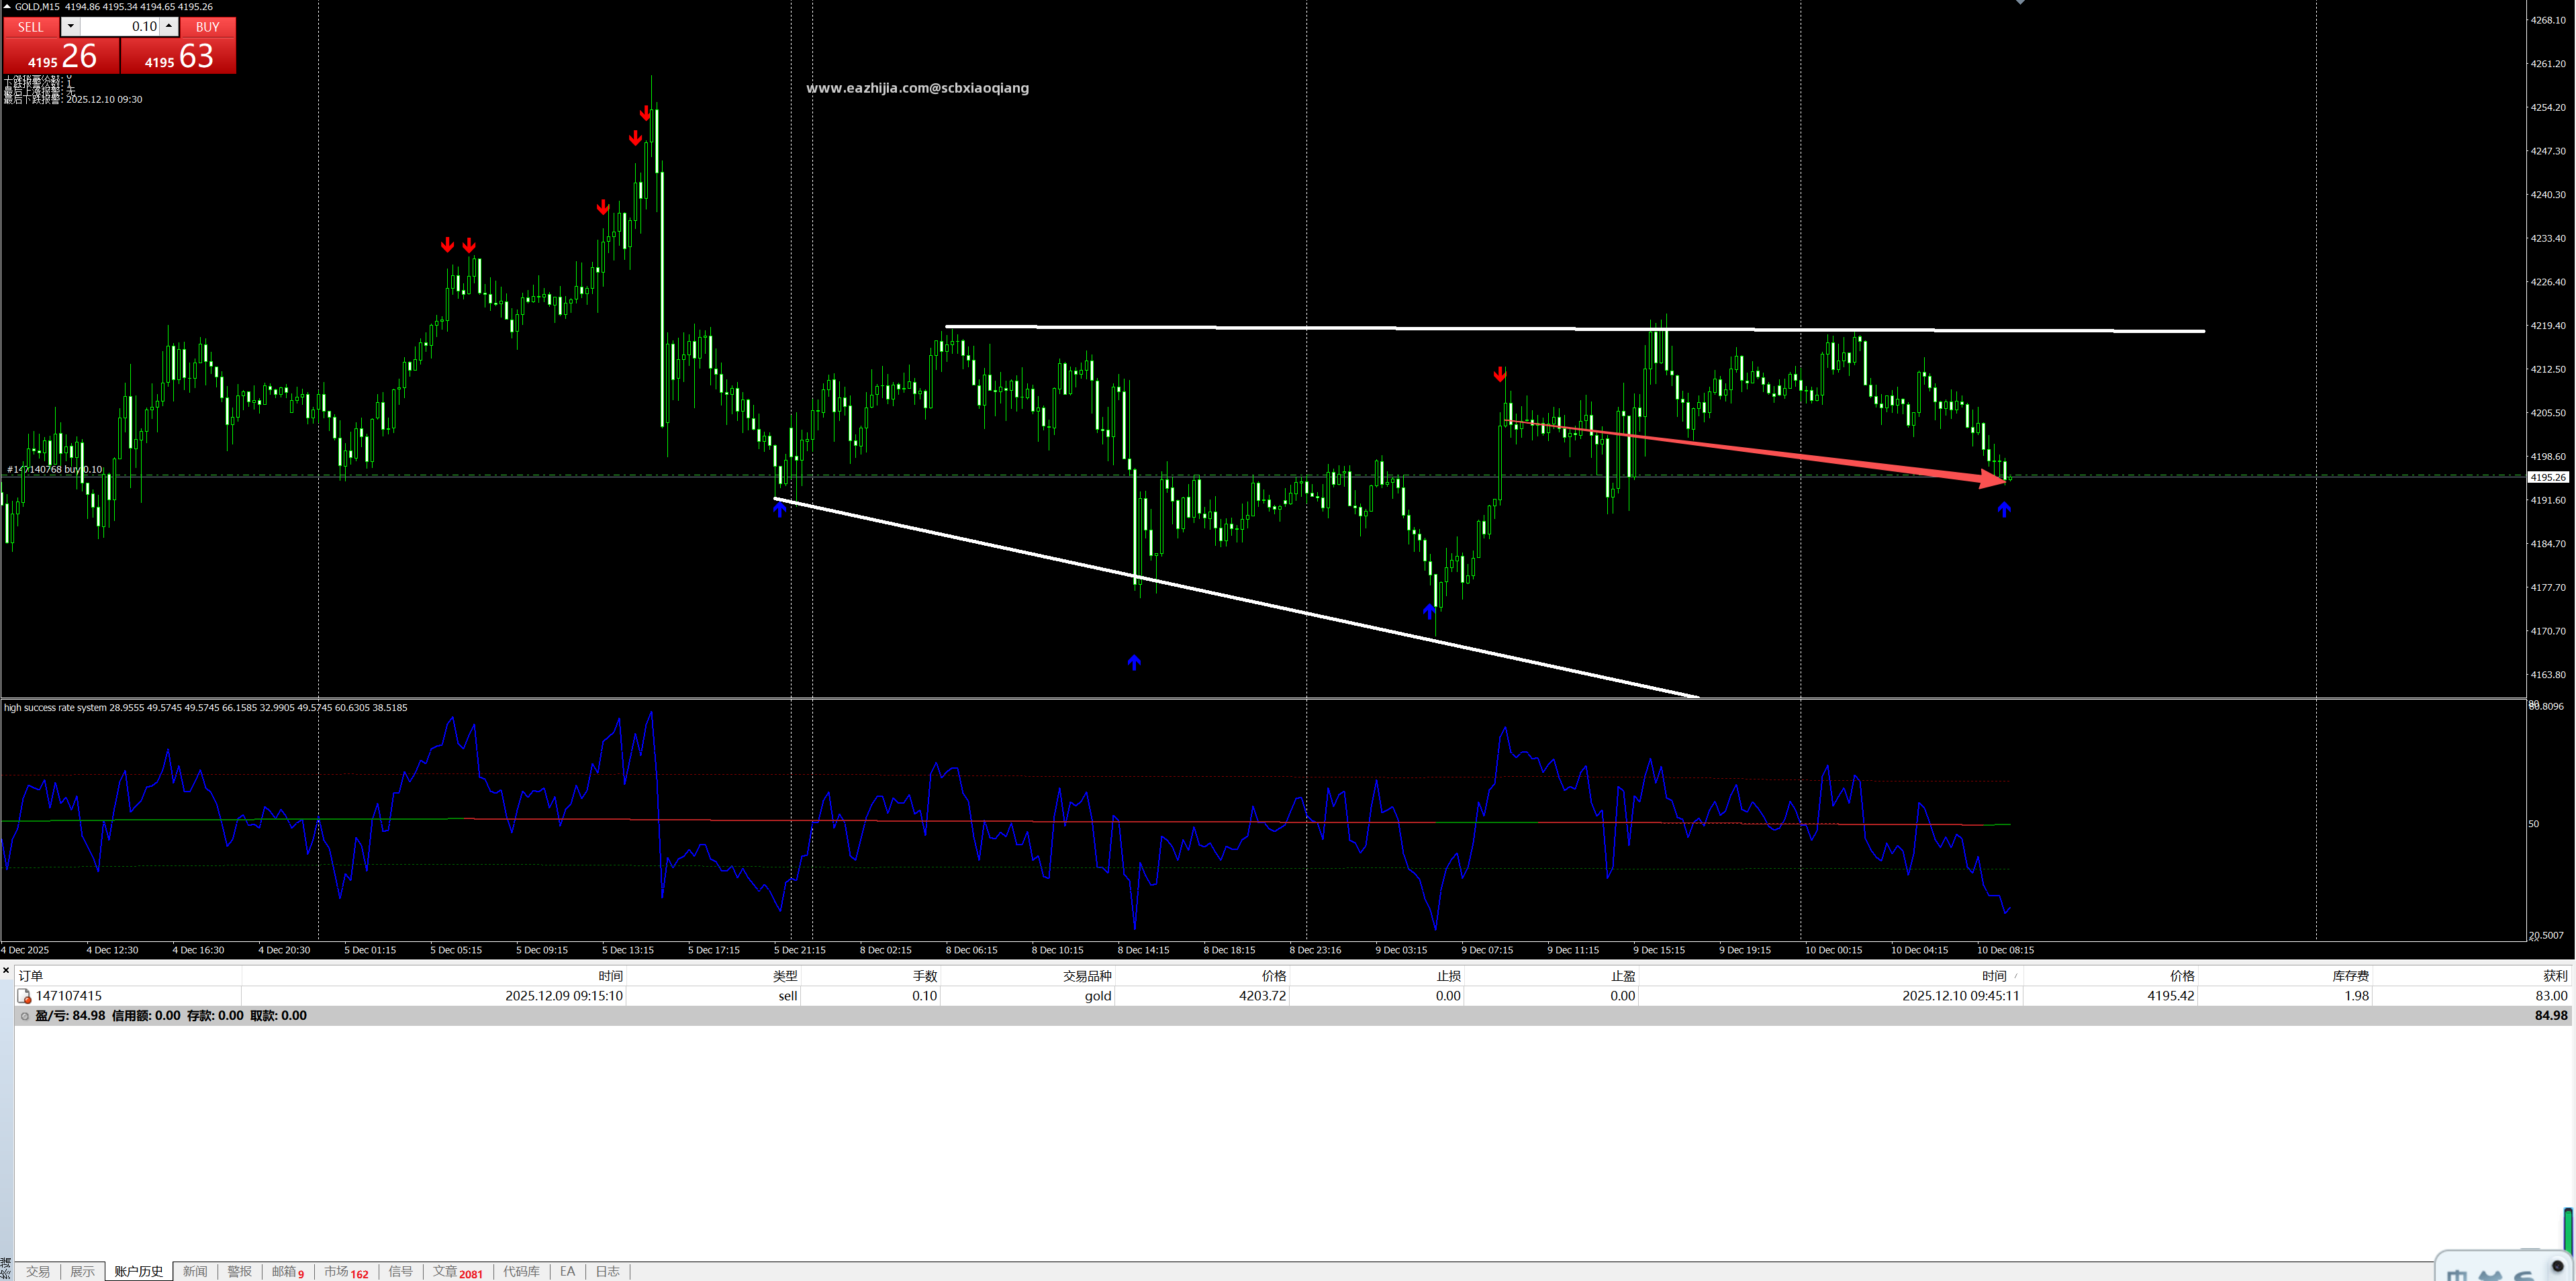The width and height of the screenshot is (2576, 1281).
Task: Click the sell type cell
Action: click(788, 996)
